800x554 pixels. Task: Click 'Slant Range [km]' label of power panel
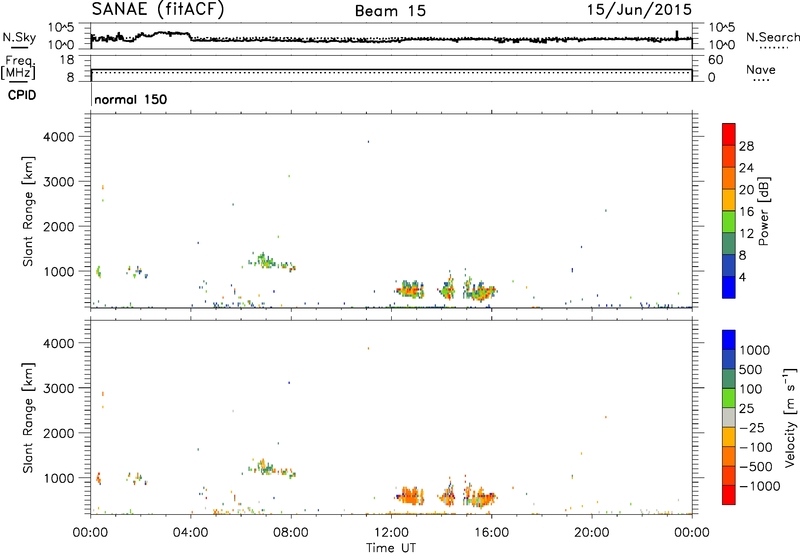(x=28, y=211)
